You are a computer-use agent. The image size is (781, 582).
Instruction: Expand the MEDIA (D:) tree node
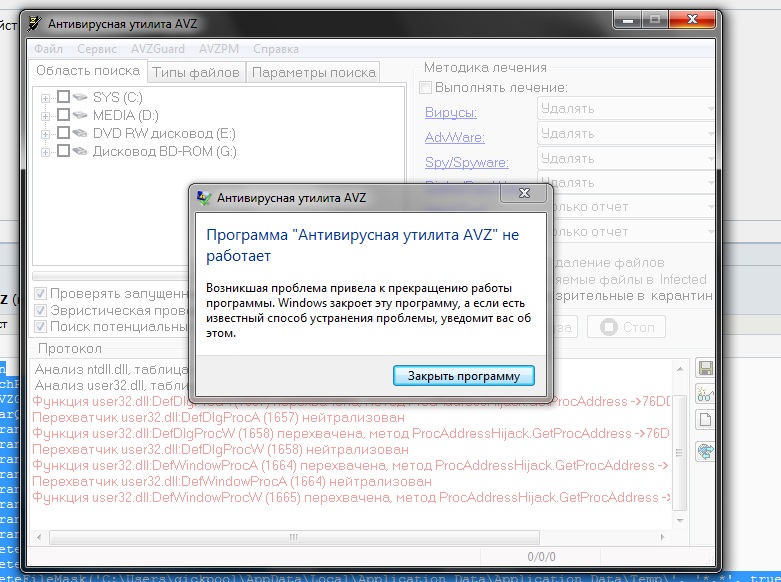(x=45, y=116)
